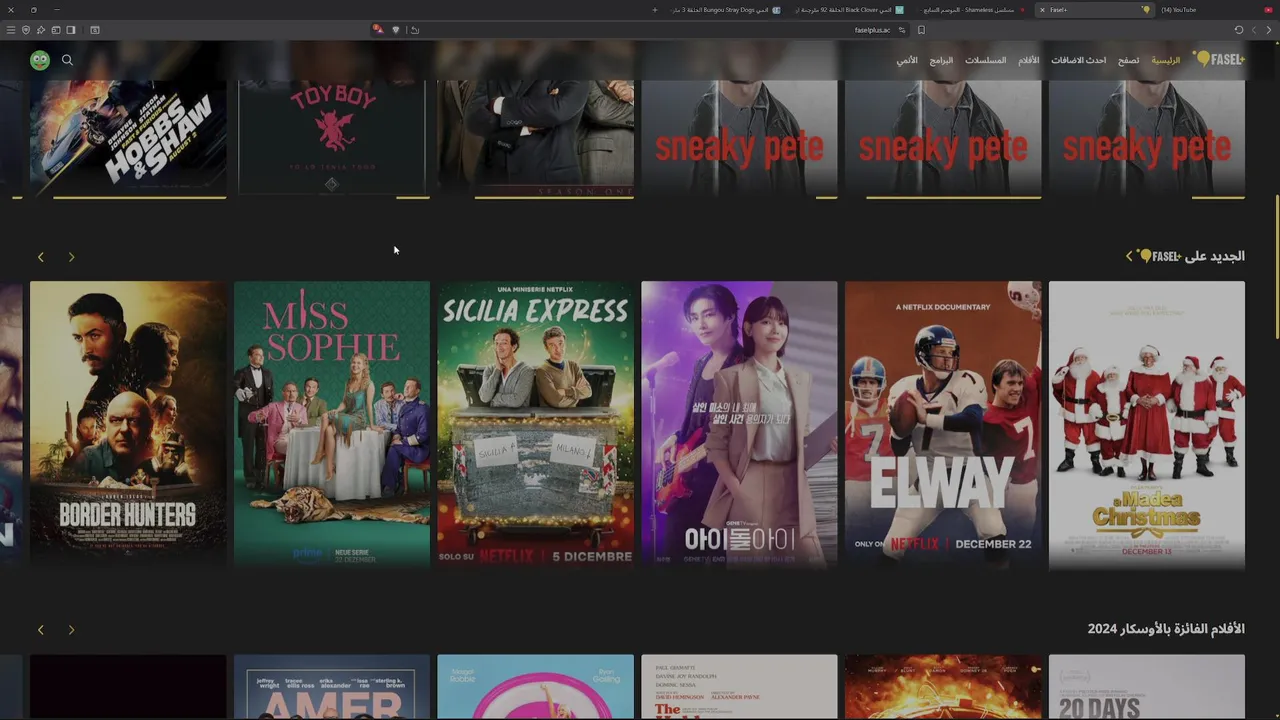Click the share arrow icon in address bar
The image size is (1280, 720).
pyautogui.click(x=414, y=30)
